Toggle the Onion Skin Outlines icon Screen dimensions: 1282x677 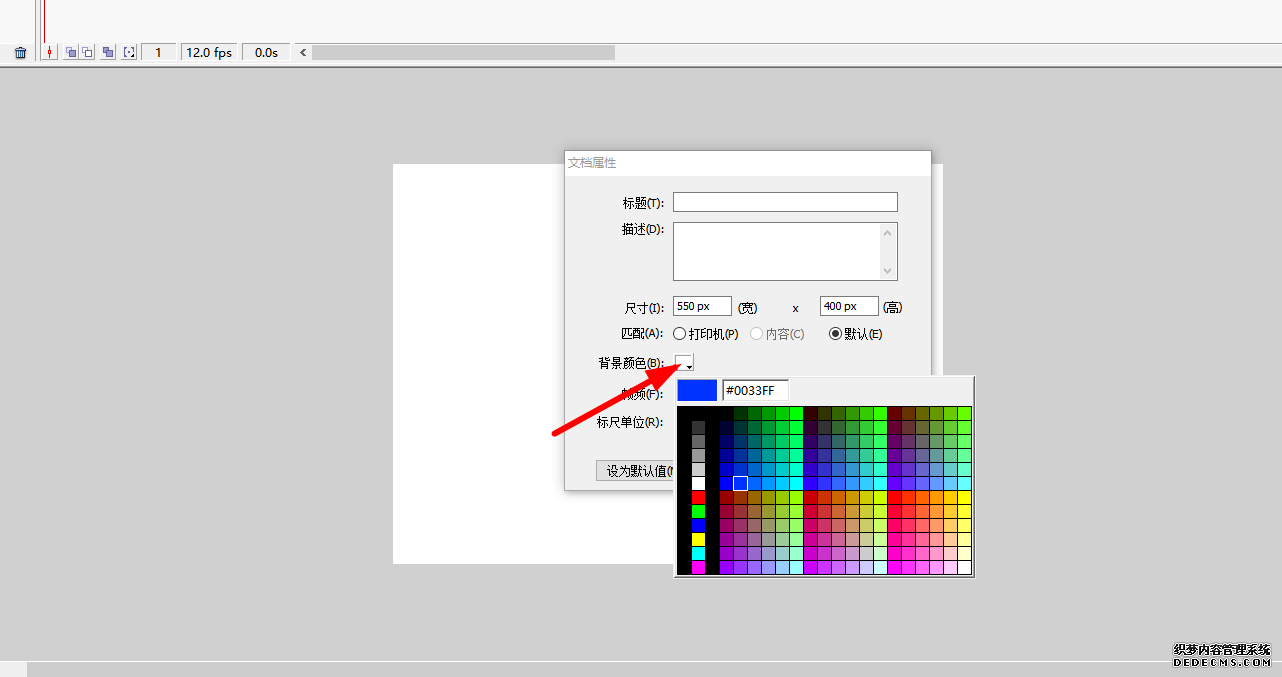[88, 52]
